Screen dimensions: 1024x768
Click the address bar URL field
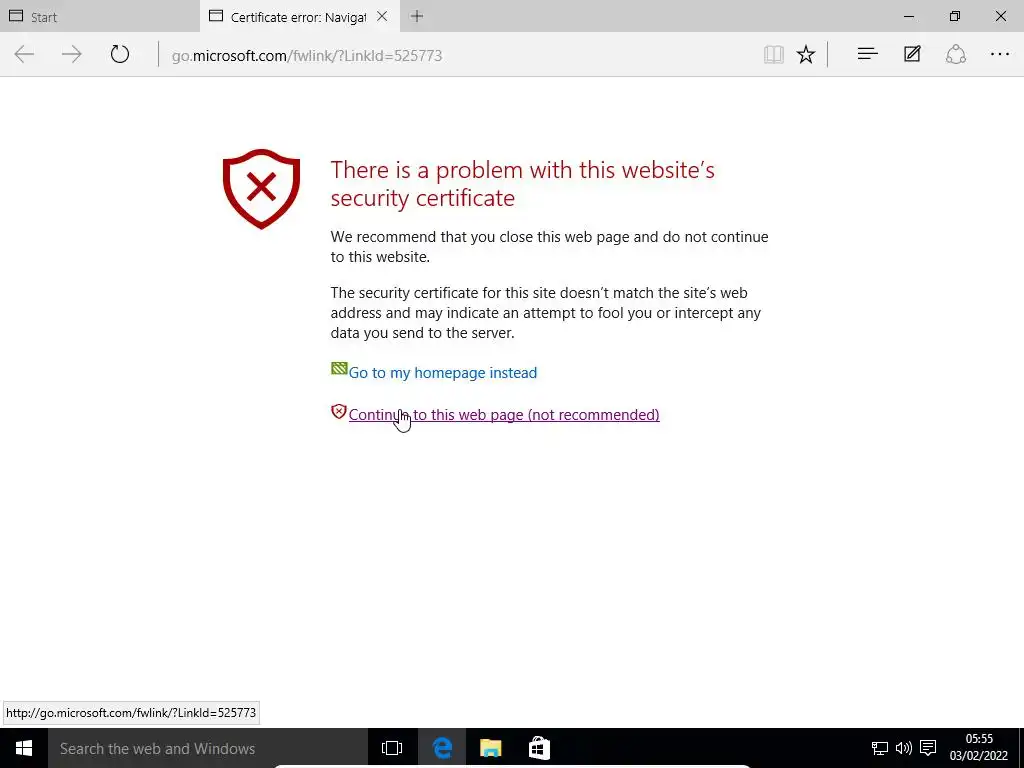(457, 56)
